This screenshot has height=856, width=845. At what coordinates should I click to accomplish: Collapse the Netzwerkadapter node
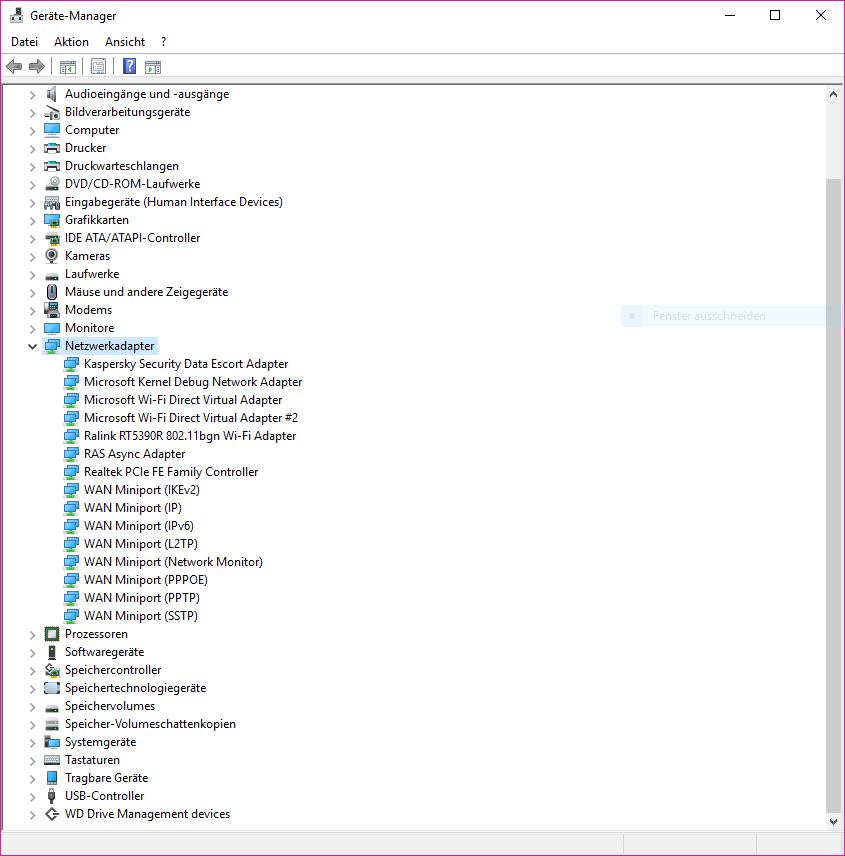click(32, 346)
